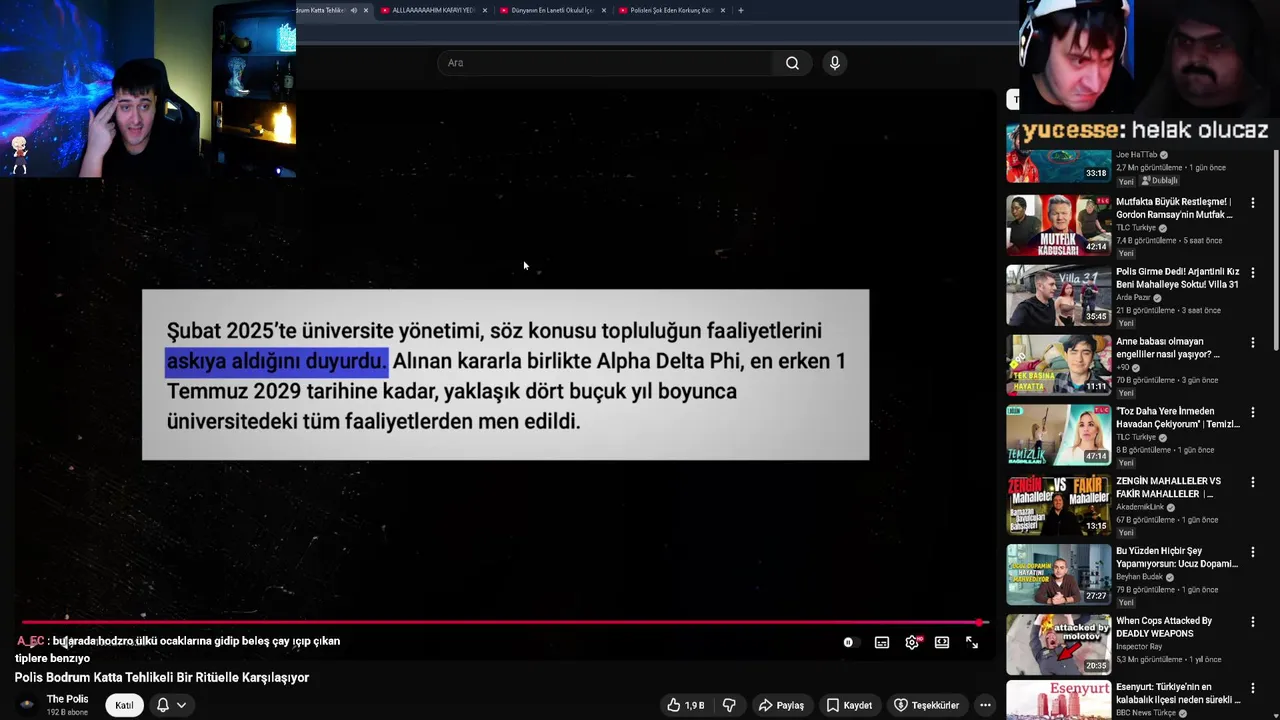Open the BBC News Türkçe channel name
The width and height of the screenshot is (1280, 720).
[x=1146, y=713]
